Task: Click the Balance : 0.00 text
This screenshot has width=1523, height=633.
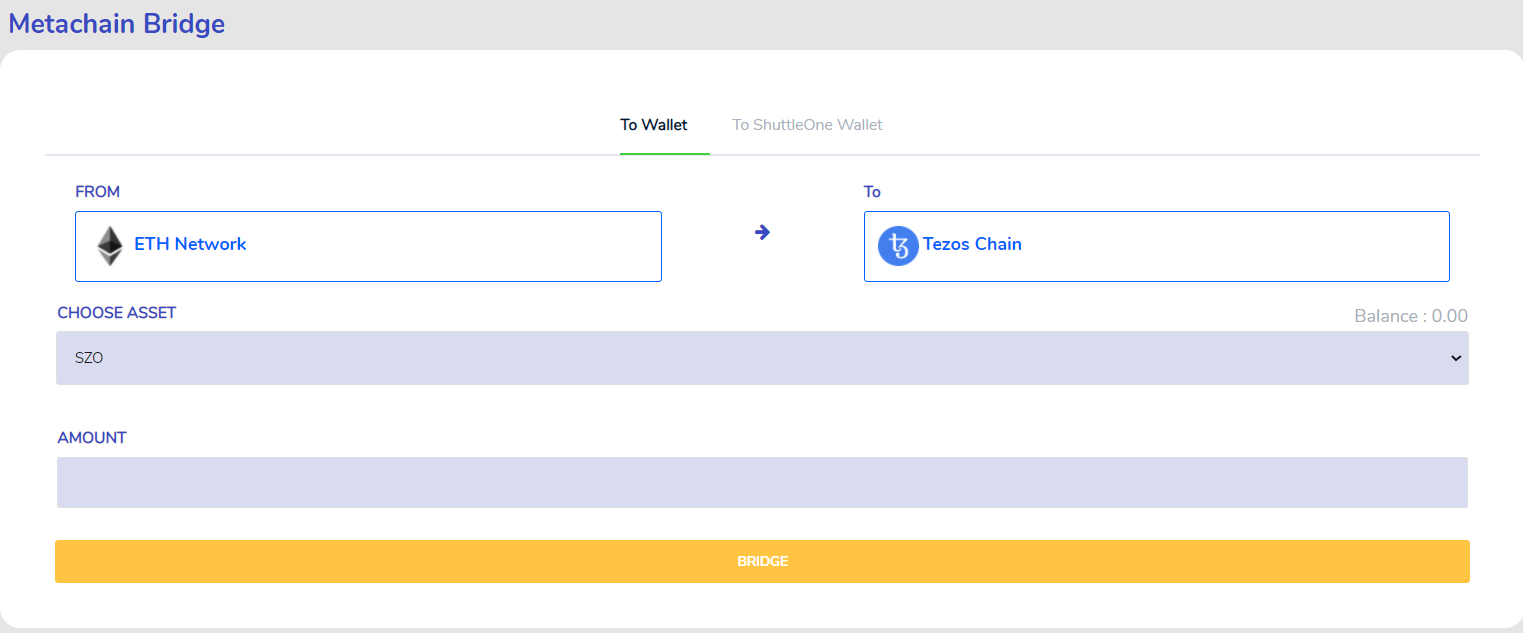Action: tap(1411, 316)
